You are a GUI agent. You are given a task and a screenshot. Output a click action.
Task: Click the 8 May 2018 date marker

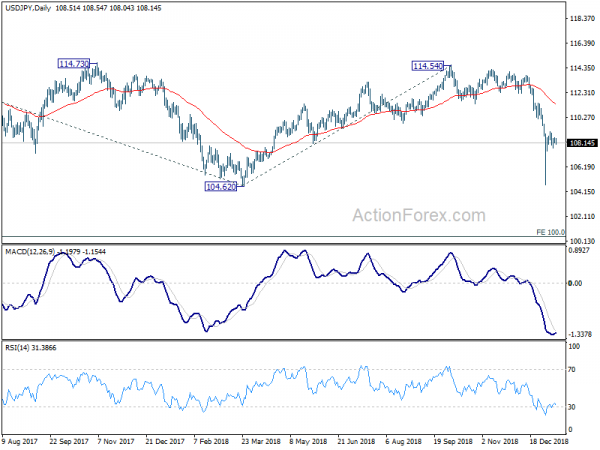tap(308, 442)
